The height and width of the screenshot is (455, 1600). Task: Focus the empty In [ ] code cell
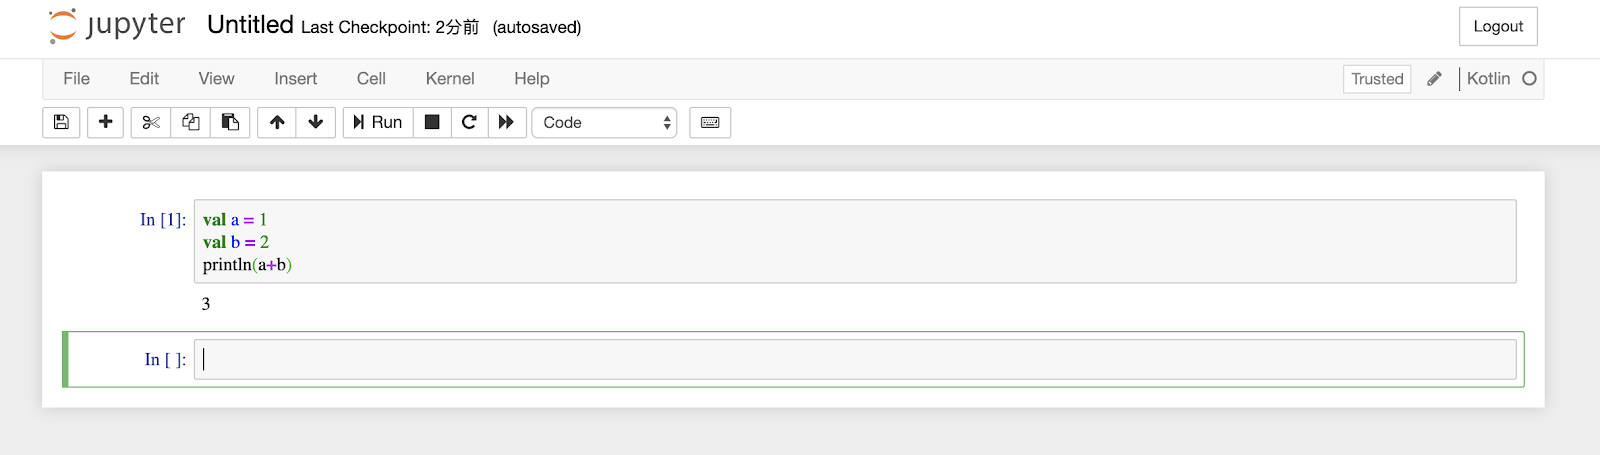click(x=855, y=359)
